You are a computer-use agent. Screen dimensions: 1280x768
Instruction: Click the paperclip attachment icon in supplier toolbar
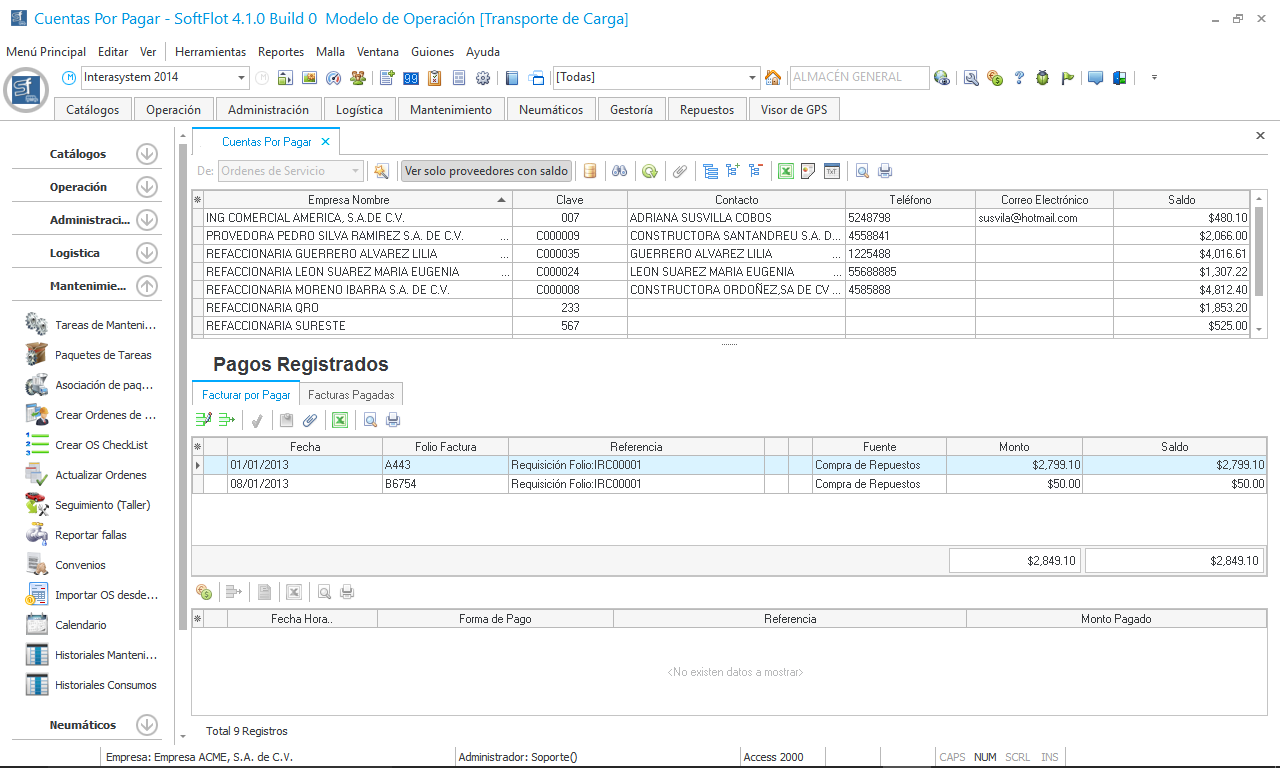(x=680, y=171)
